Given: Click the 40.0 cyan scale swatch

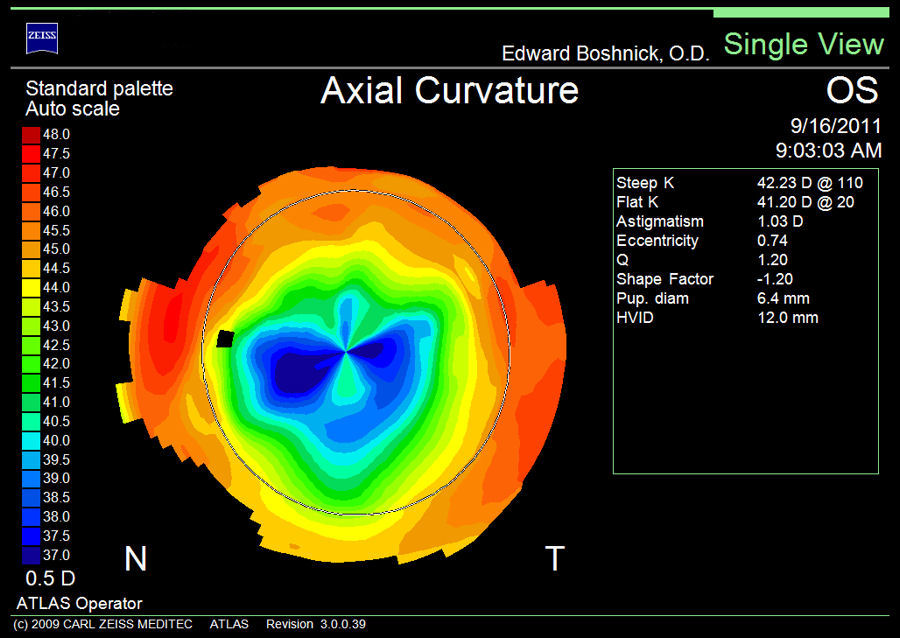Looking at the screenshot, I should pyautogui.click(x=31, y=440).
